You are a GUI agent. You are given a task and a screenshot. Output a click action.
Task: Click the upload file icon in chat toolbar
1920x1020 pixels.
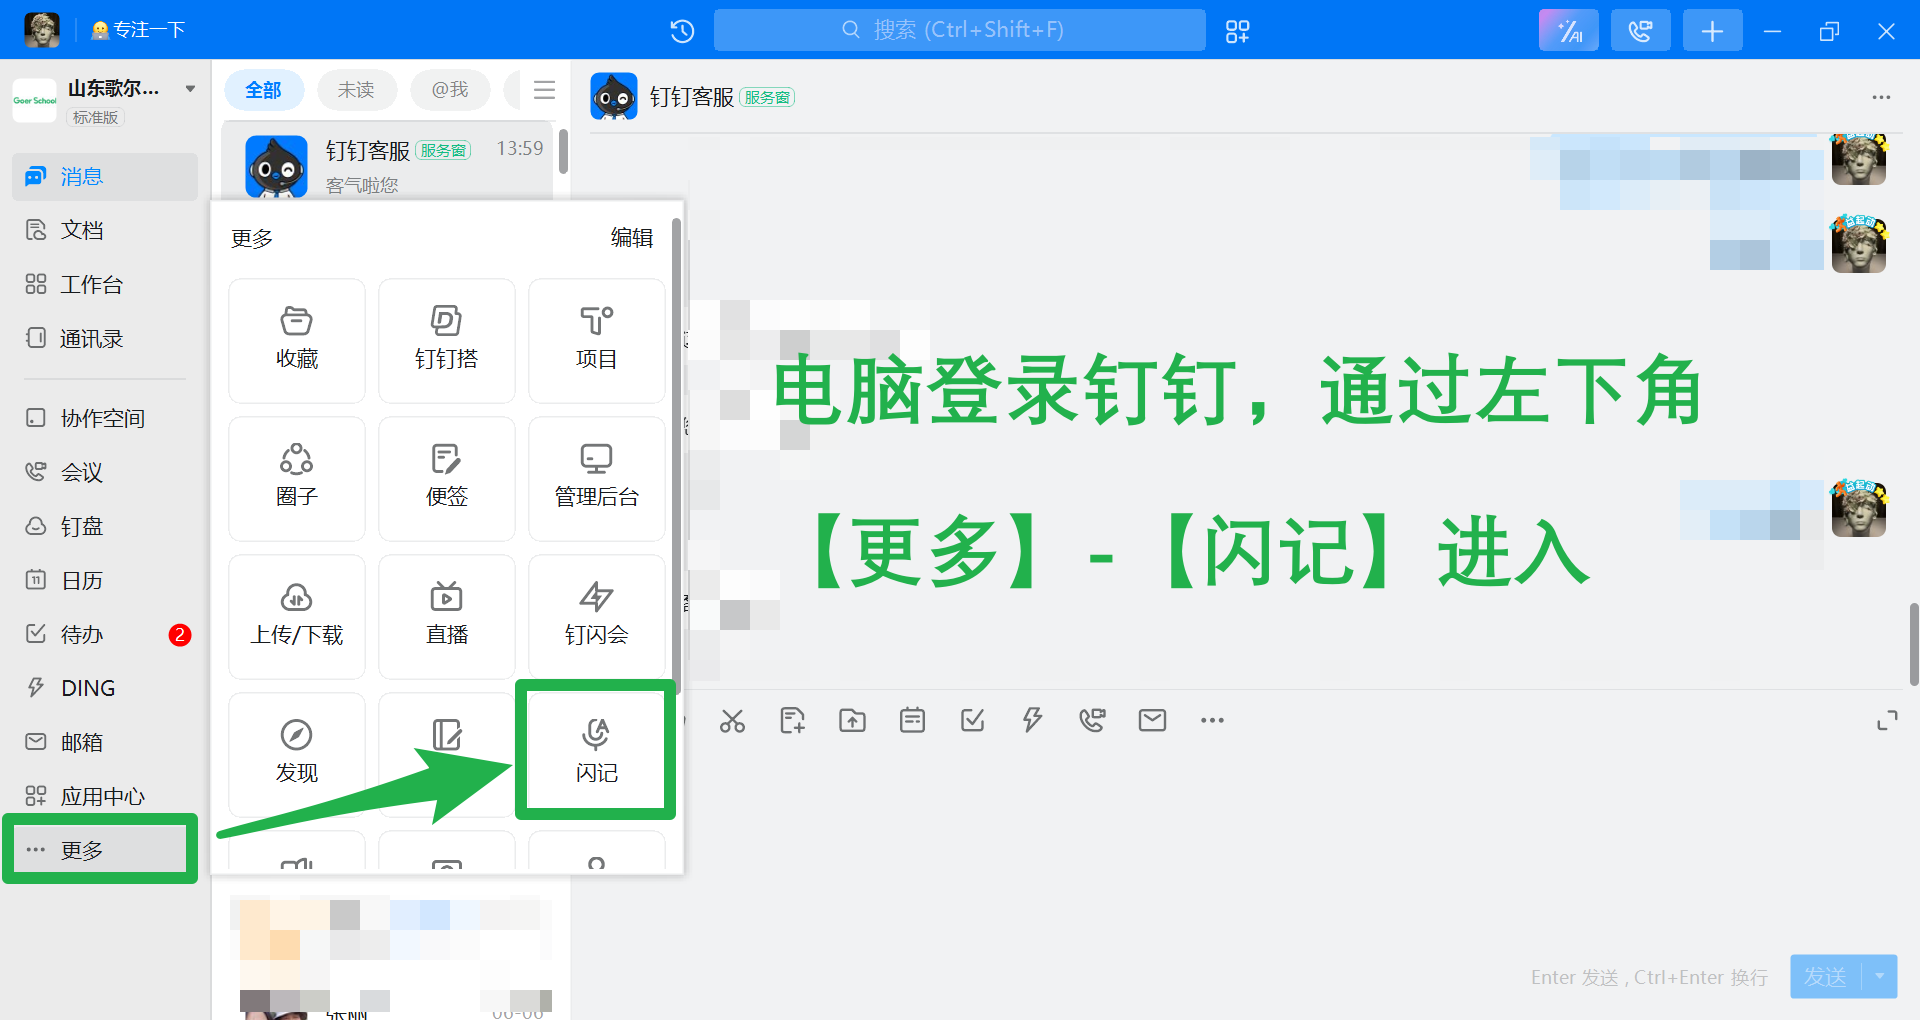[852, 720]
